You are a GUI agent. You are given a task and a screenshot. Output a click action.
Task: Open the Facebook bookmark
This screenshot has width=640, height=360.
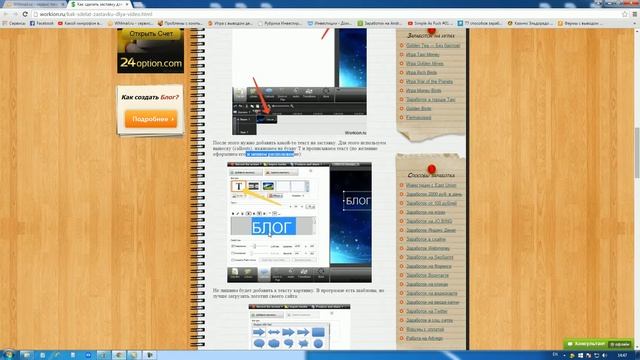click(42, 23)
